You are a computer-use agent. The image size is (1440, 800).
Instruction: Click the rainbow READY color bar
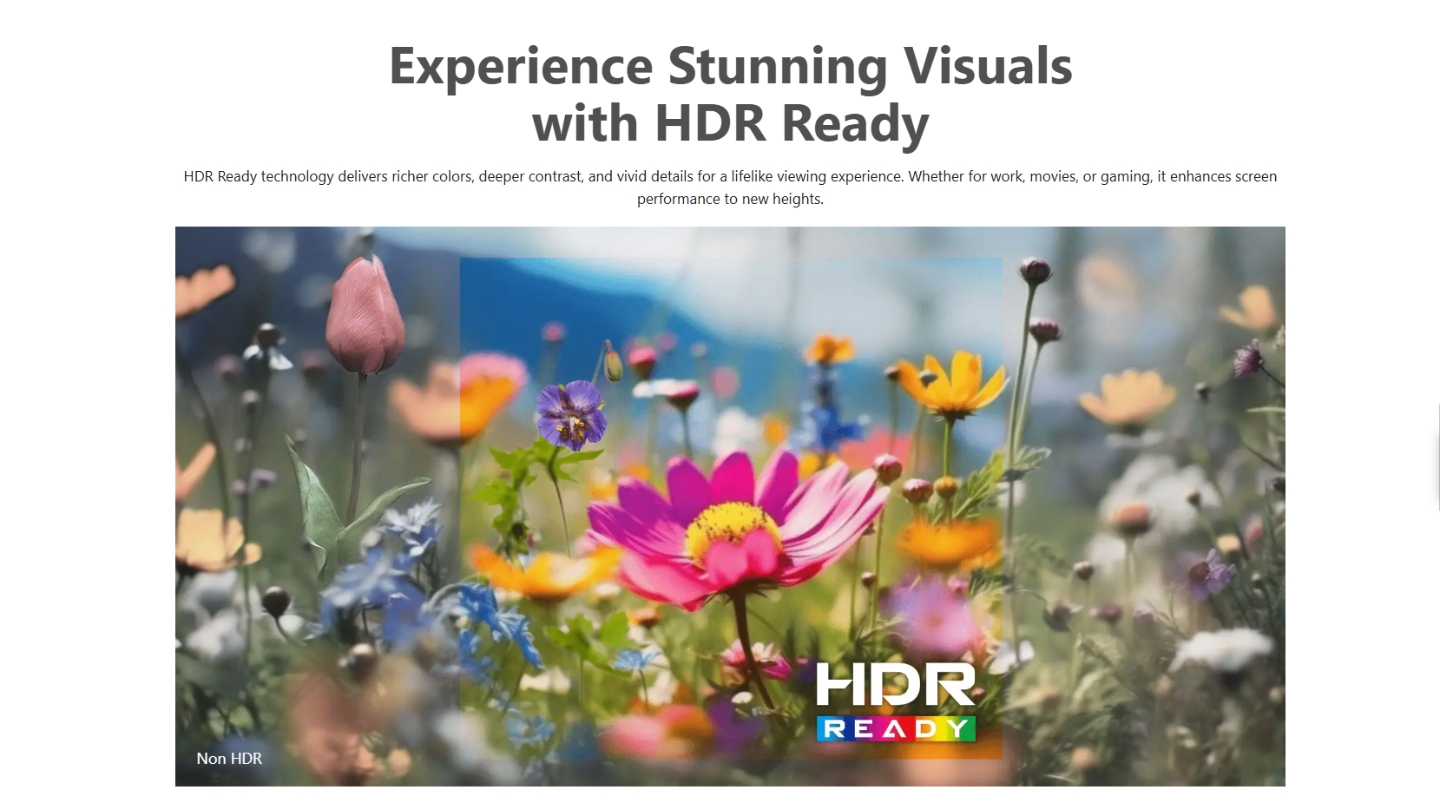(895, 728)
